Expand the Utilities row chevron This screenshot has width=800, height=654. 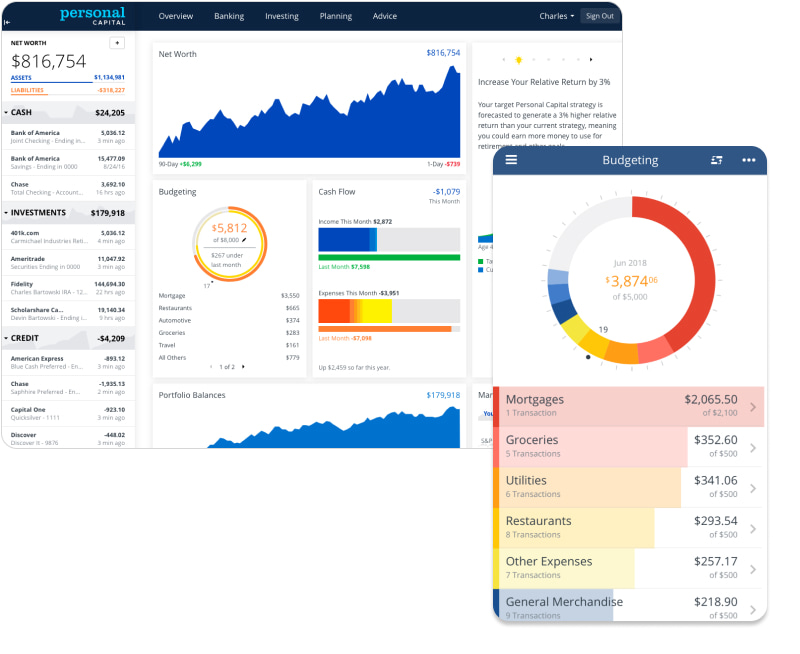(x=754, y=488)
